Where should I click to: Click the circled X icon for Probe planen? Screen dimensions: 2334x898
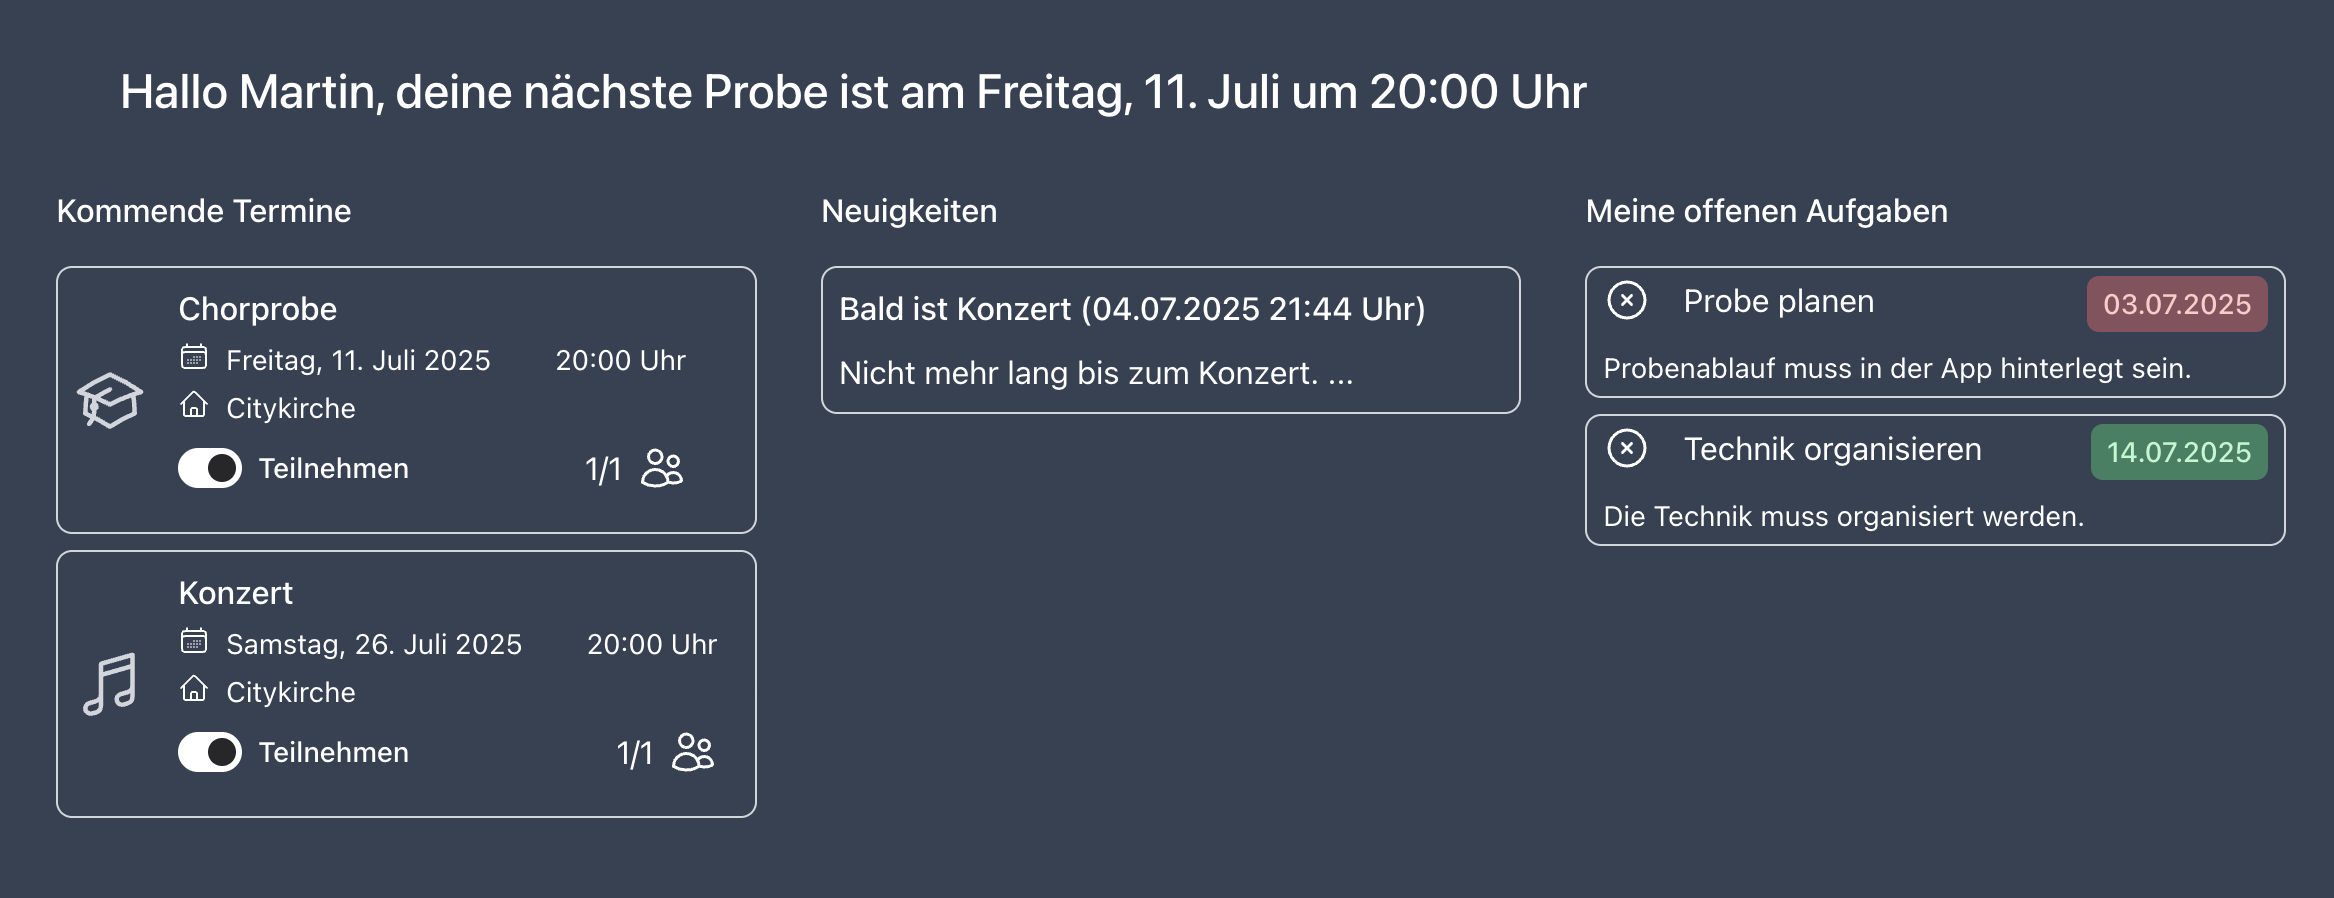(x=1627, y=300)
